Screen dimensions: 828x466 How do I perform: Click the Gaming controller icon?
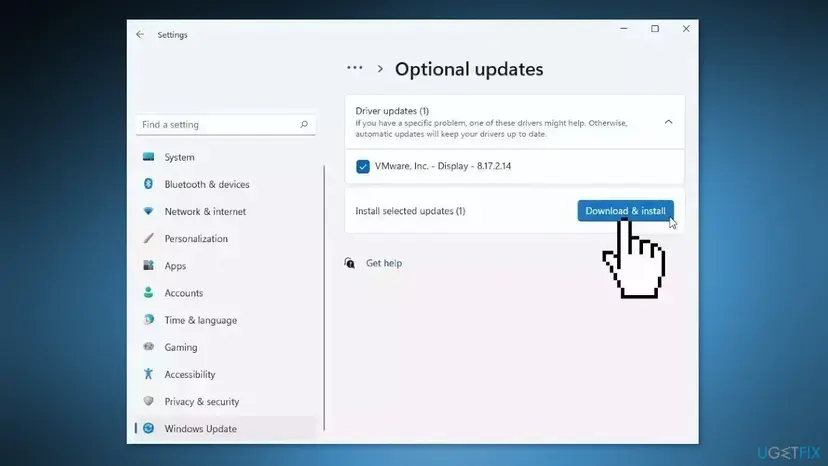pos(148,347)
